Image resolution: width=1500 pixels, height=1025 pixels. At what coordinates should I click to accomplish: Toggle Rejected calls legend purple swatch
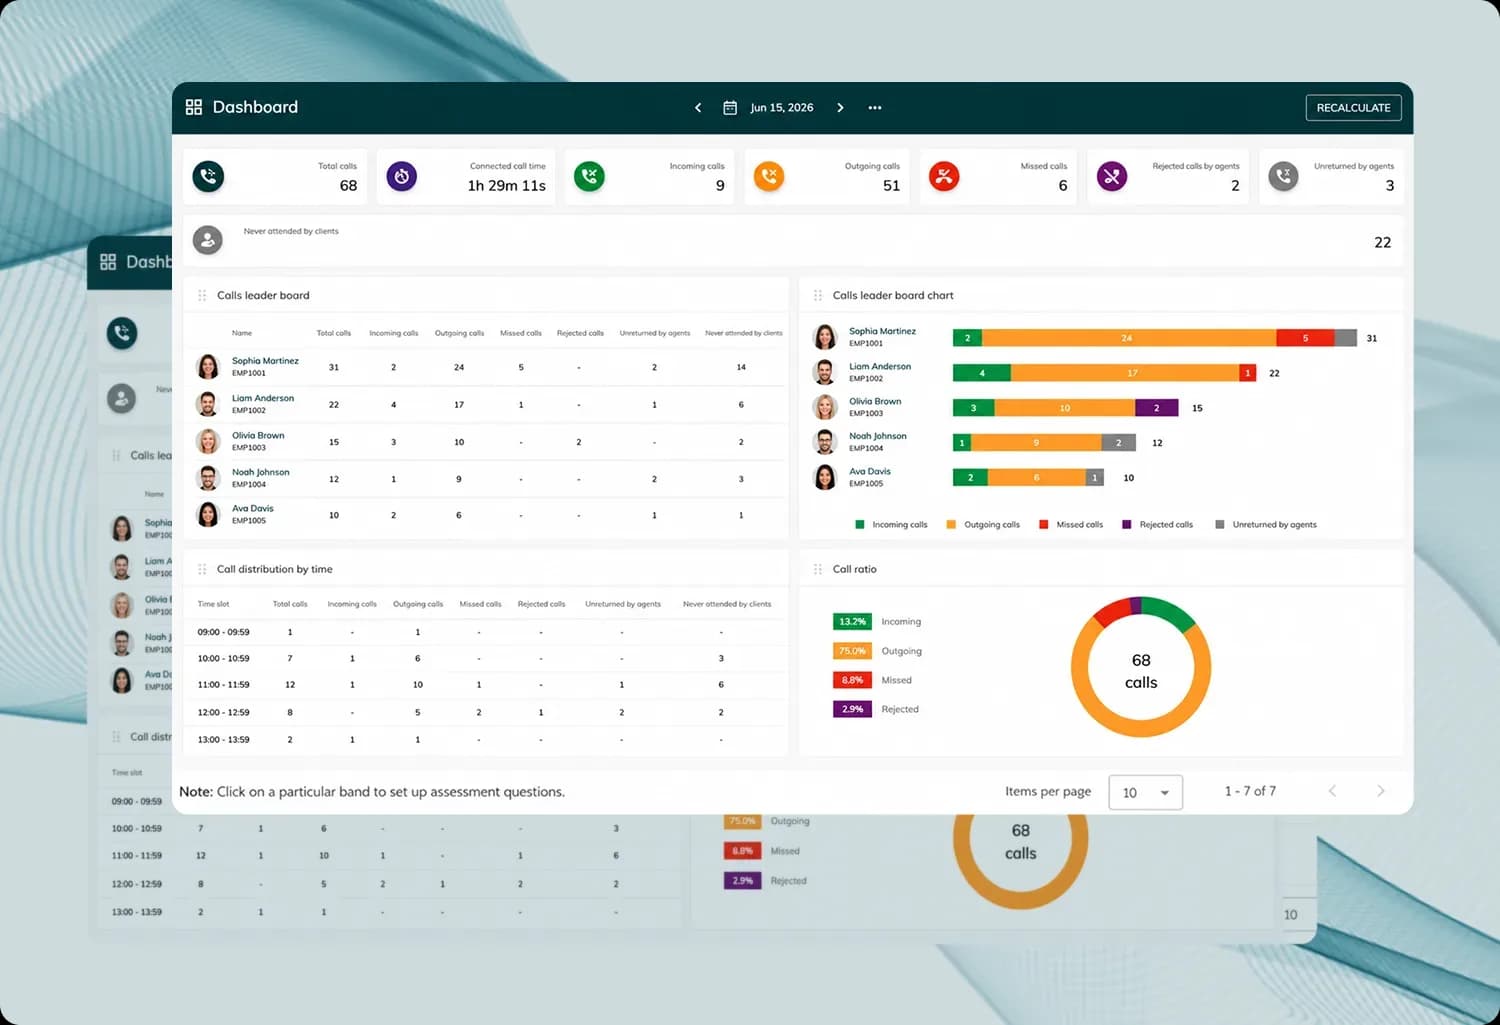point(1127,524)
